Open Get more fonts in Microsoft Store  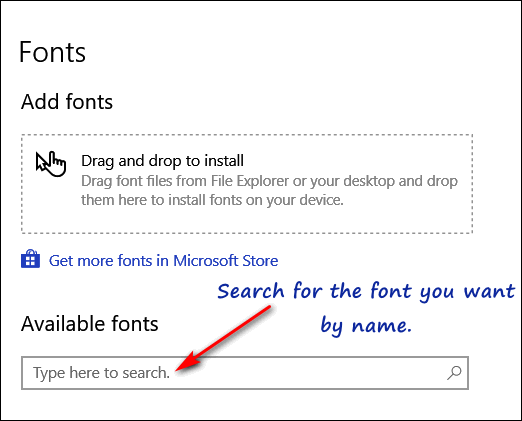163,261
